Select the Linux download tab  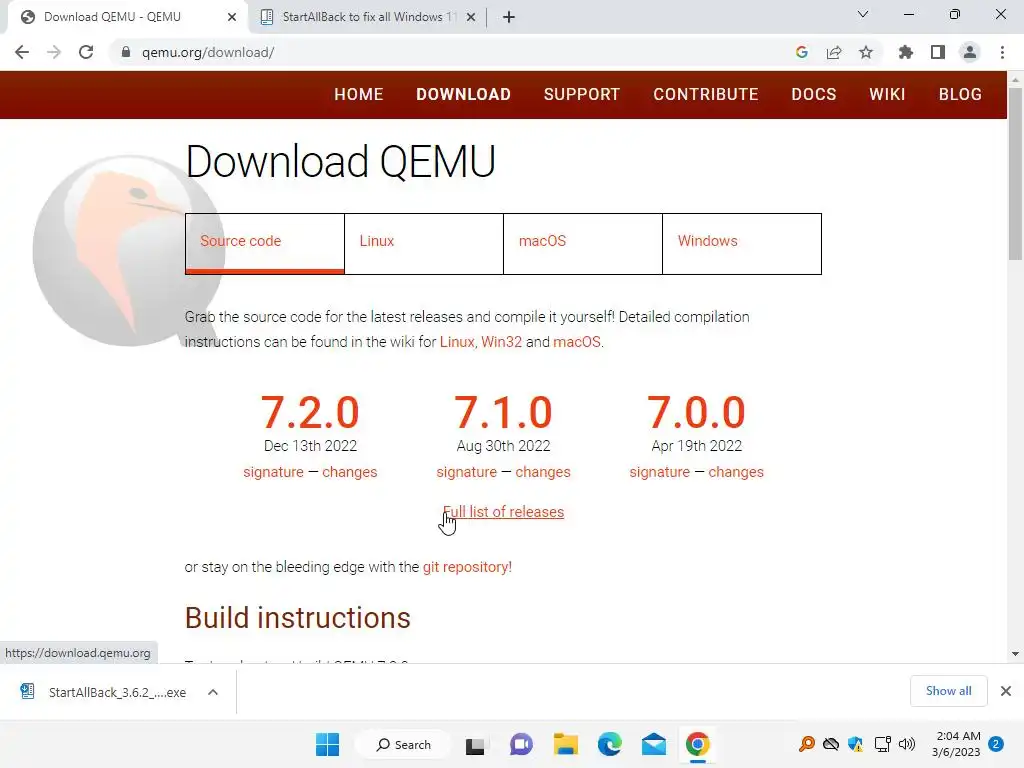tap(424, 244)
